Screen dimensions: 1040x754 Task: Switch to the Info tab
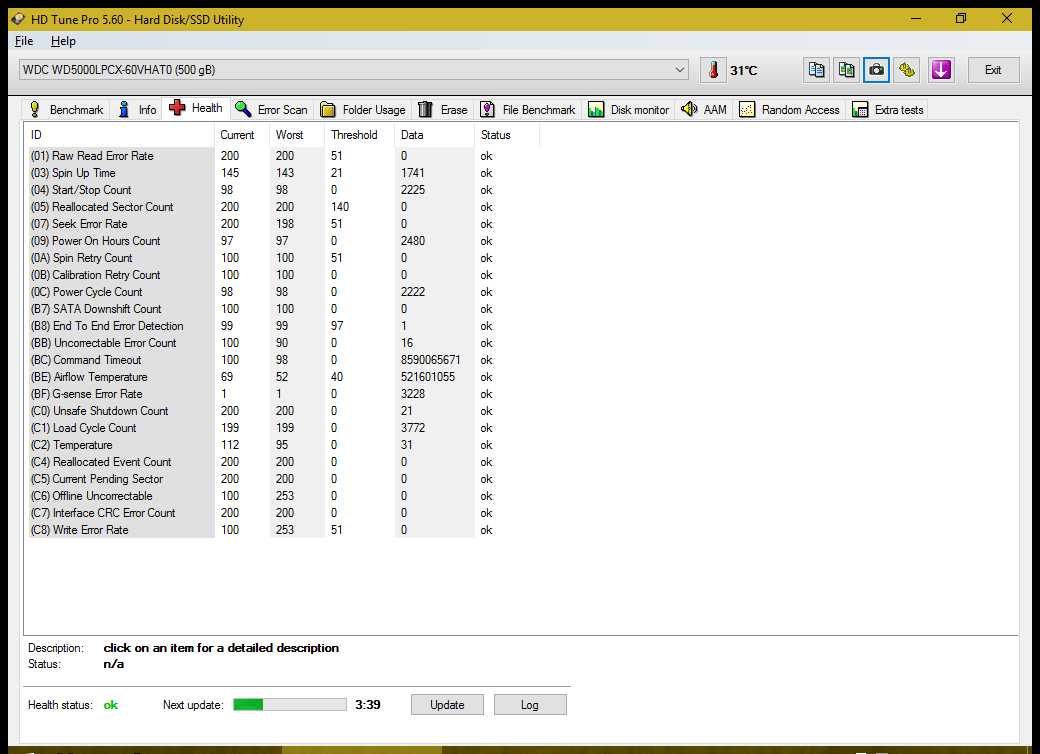click(138, 109)
